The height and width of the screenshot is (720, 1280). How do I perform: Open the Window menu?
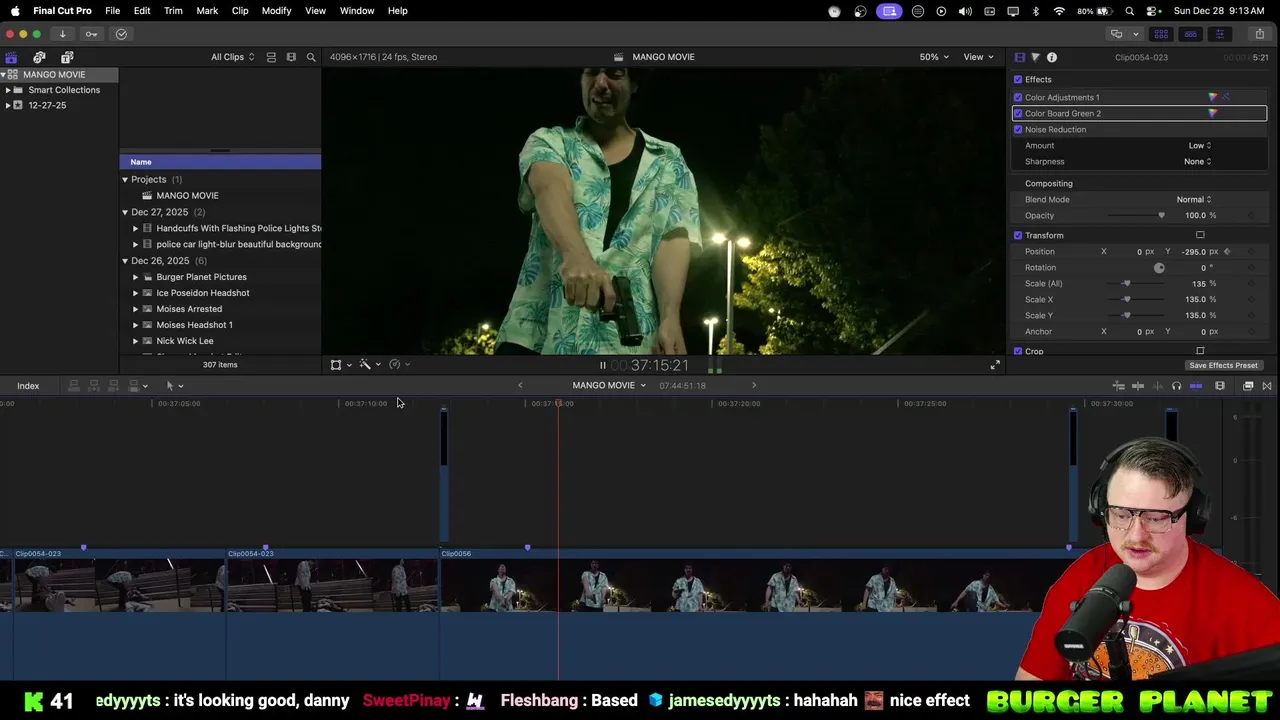tap(357, 11)
